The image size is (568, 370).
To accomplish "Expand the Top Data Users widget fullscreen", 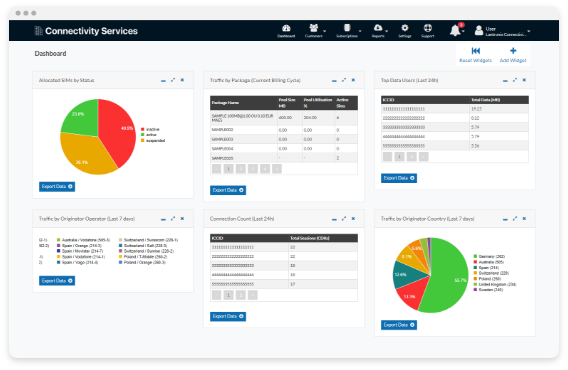I will (515, 80).
